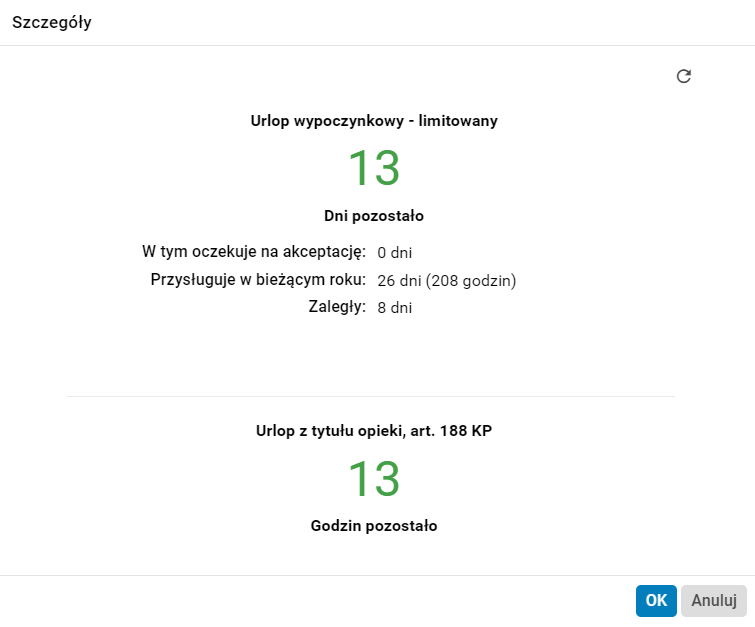Viewport: 755px width, 627px height.
Task: Click the Urlop z tytułu opieki heading
Action: point(328,431)
